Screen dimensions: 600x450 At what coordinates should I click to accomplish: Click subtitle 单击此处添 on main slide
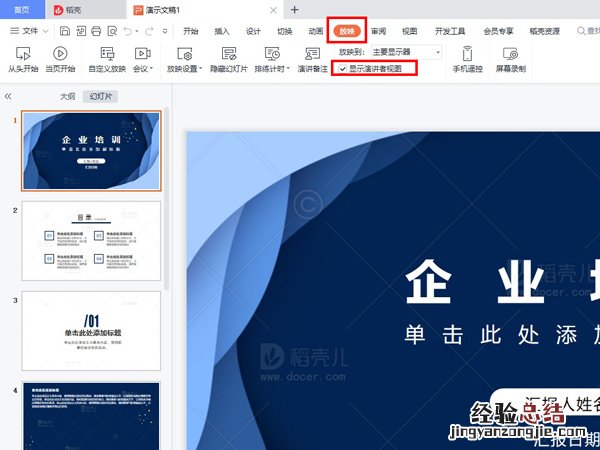point(491,334)
